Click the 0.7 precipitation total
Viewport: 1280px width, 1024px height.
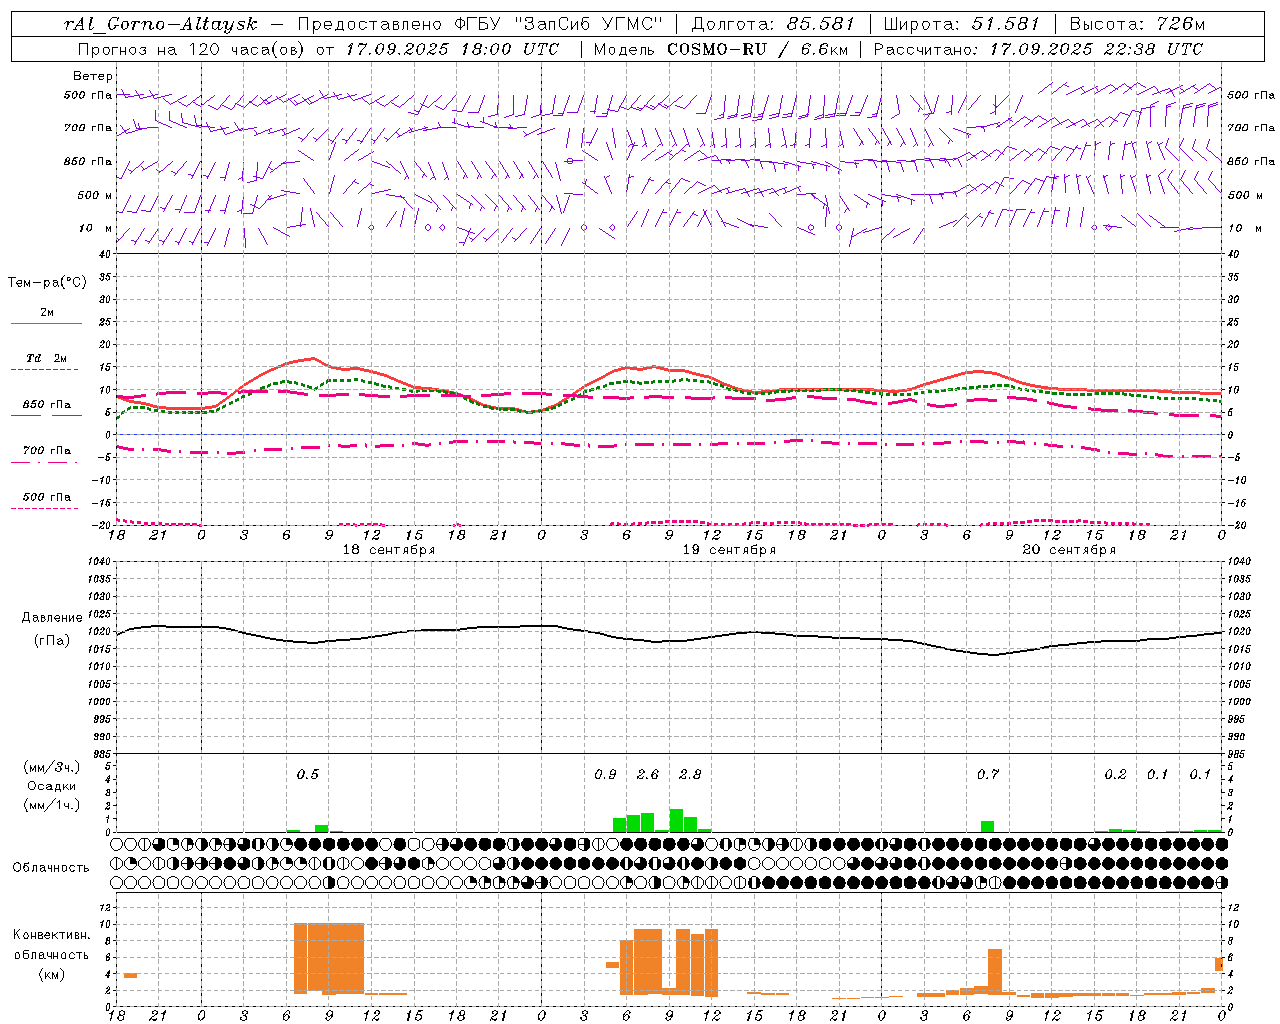pos(988,774)
